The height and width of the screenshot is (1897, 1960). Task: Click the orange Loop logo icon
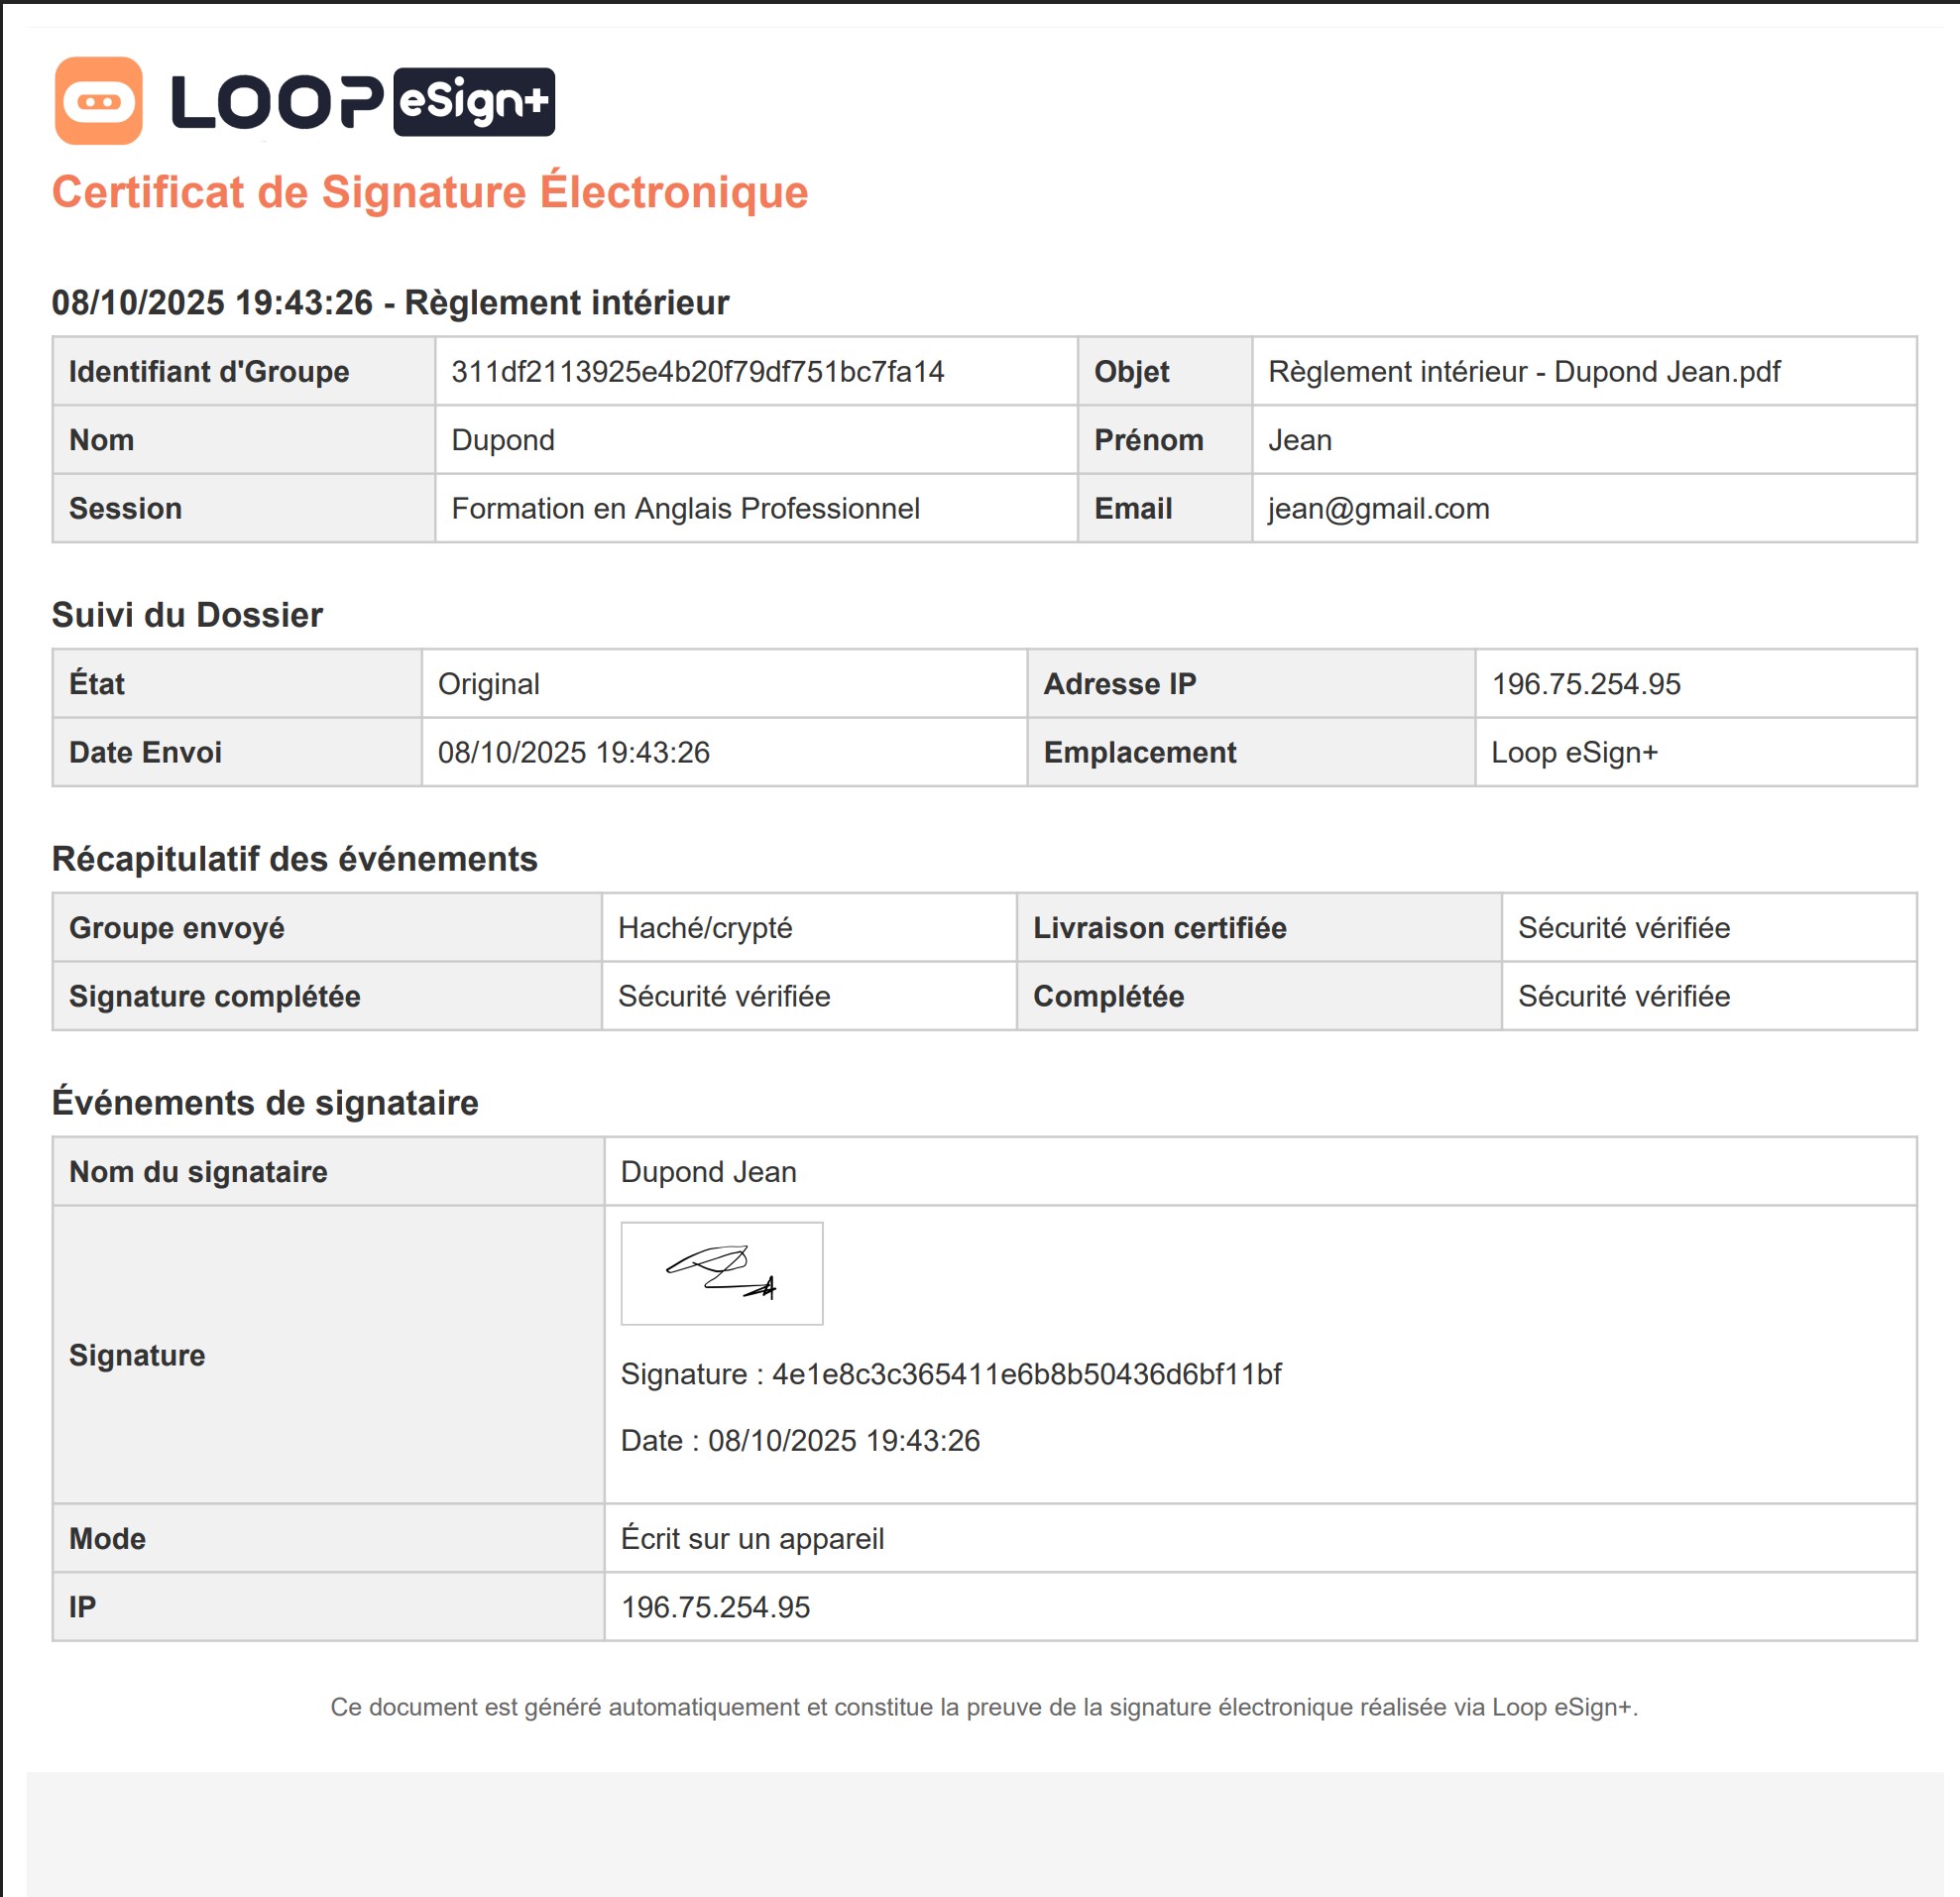[x=98, y=101]
